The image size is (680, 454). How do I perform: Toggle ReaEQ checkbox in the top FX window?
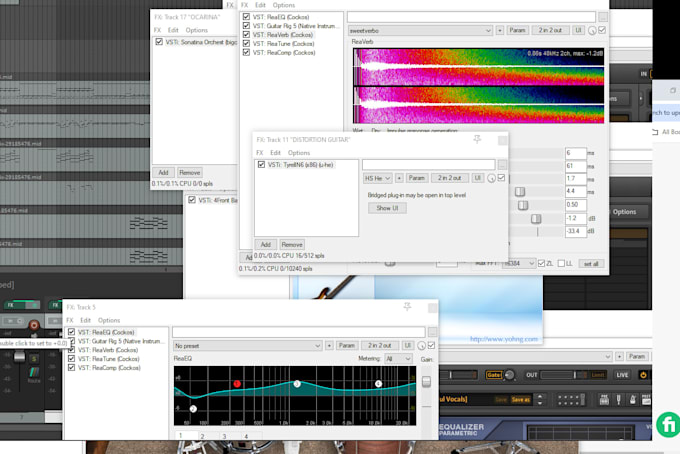(246, 16)
